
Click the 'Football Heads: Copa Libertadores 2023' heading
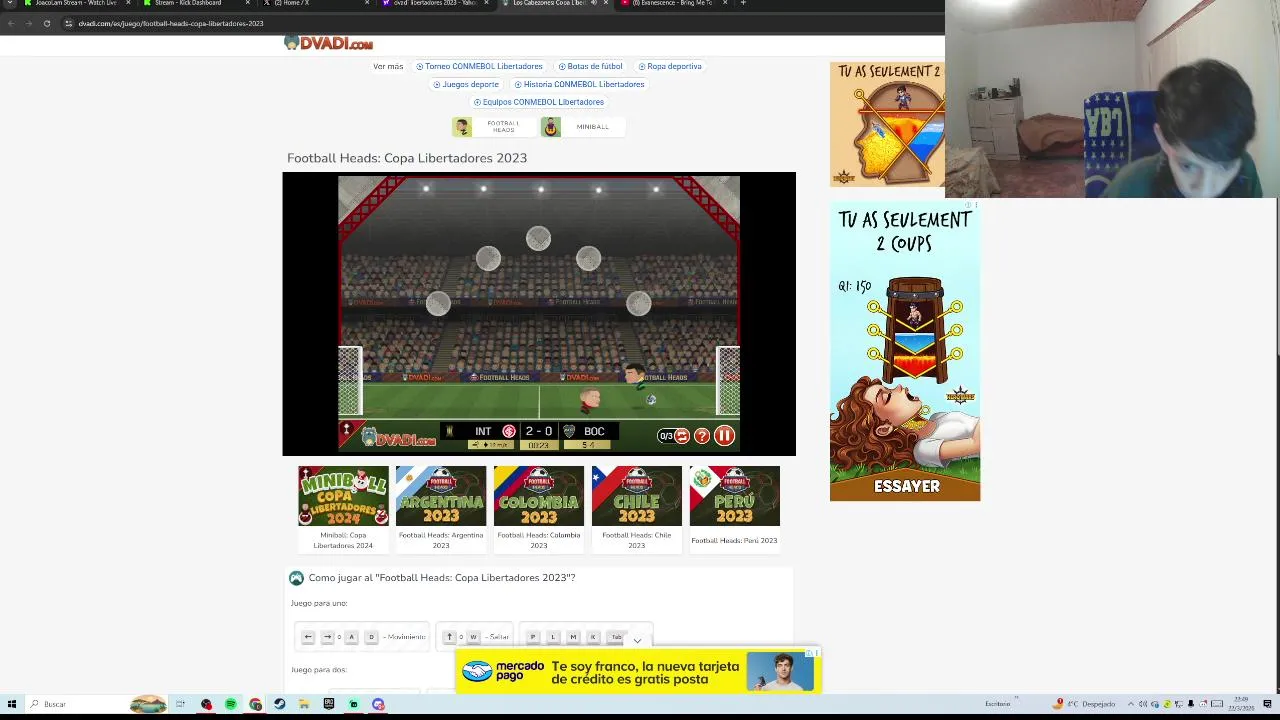point(407,158)
